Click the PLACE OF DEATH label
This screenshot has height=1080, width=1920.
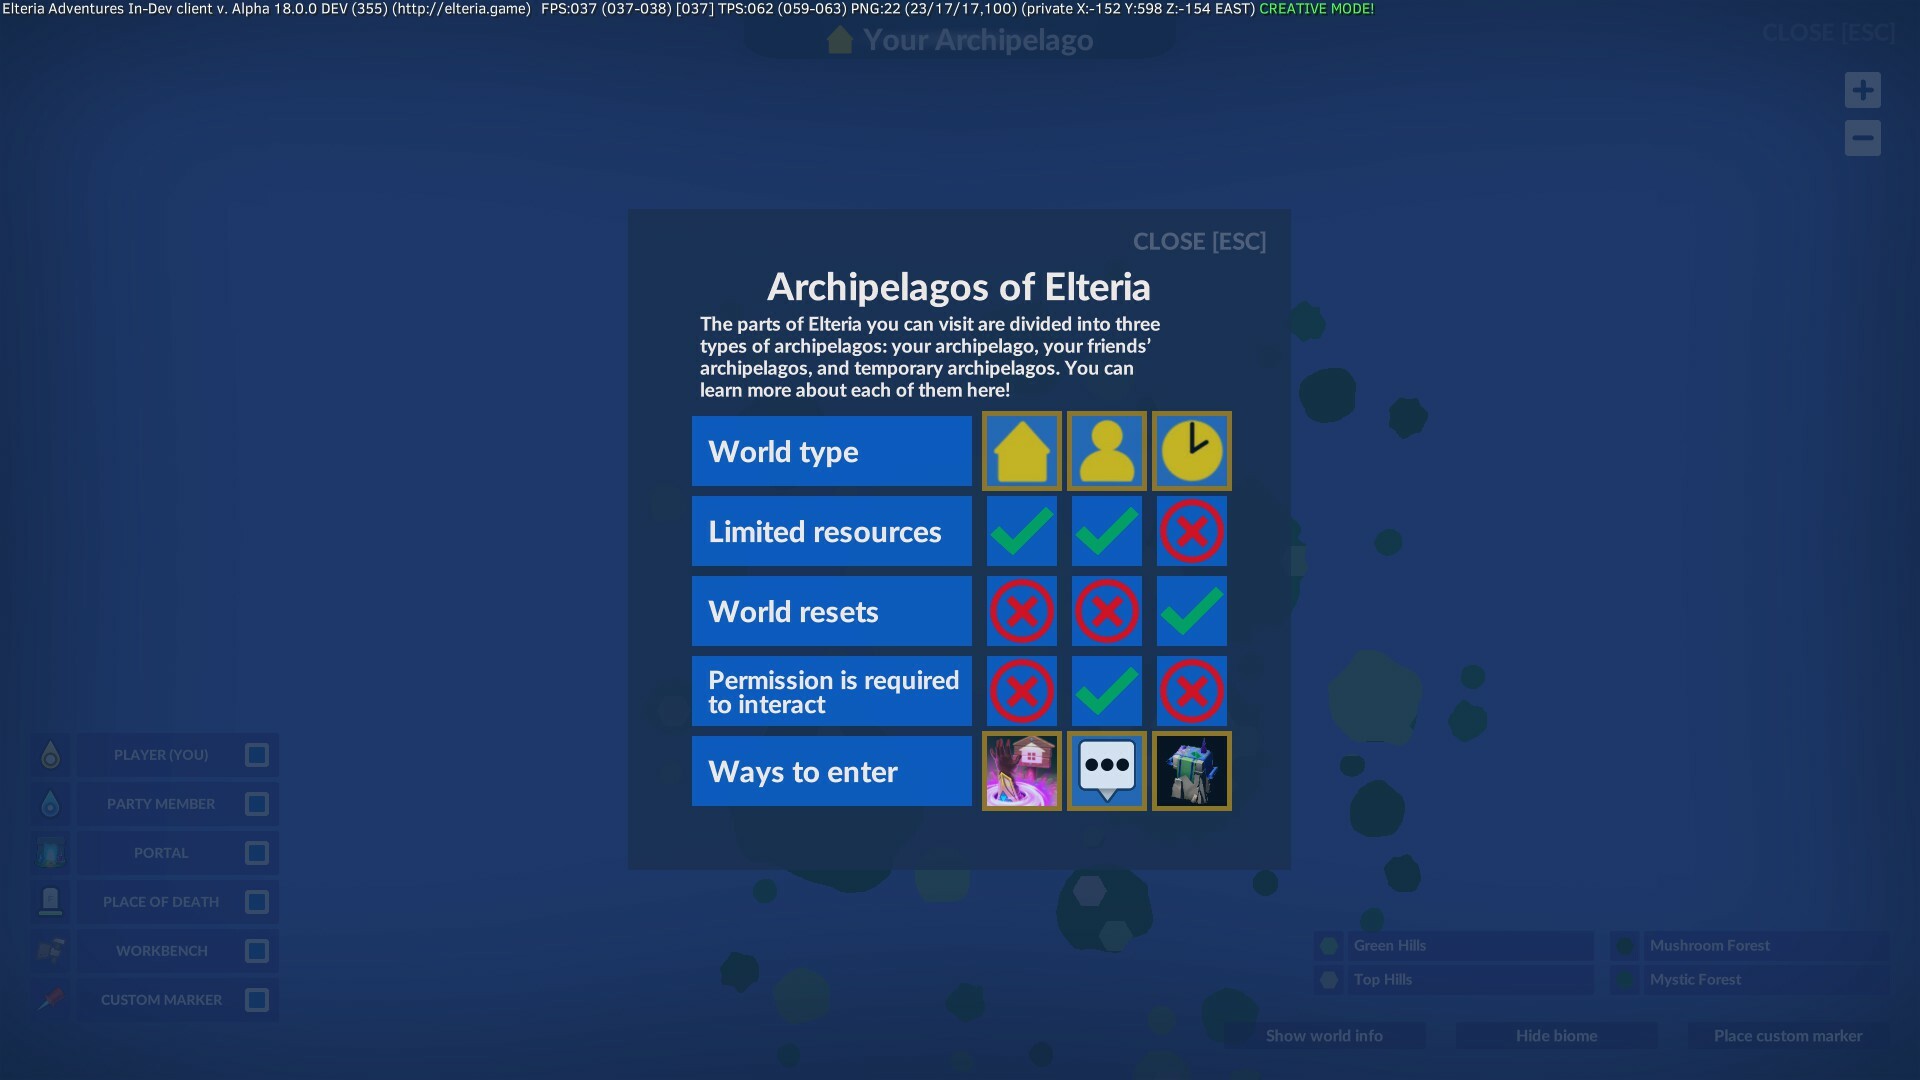click(161, 902)
